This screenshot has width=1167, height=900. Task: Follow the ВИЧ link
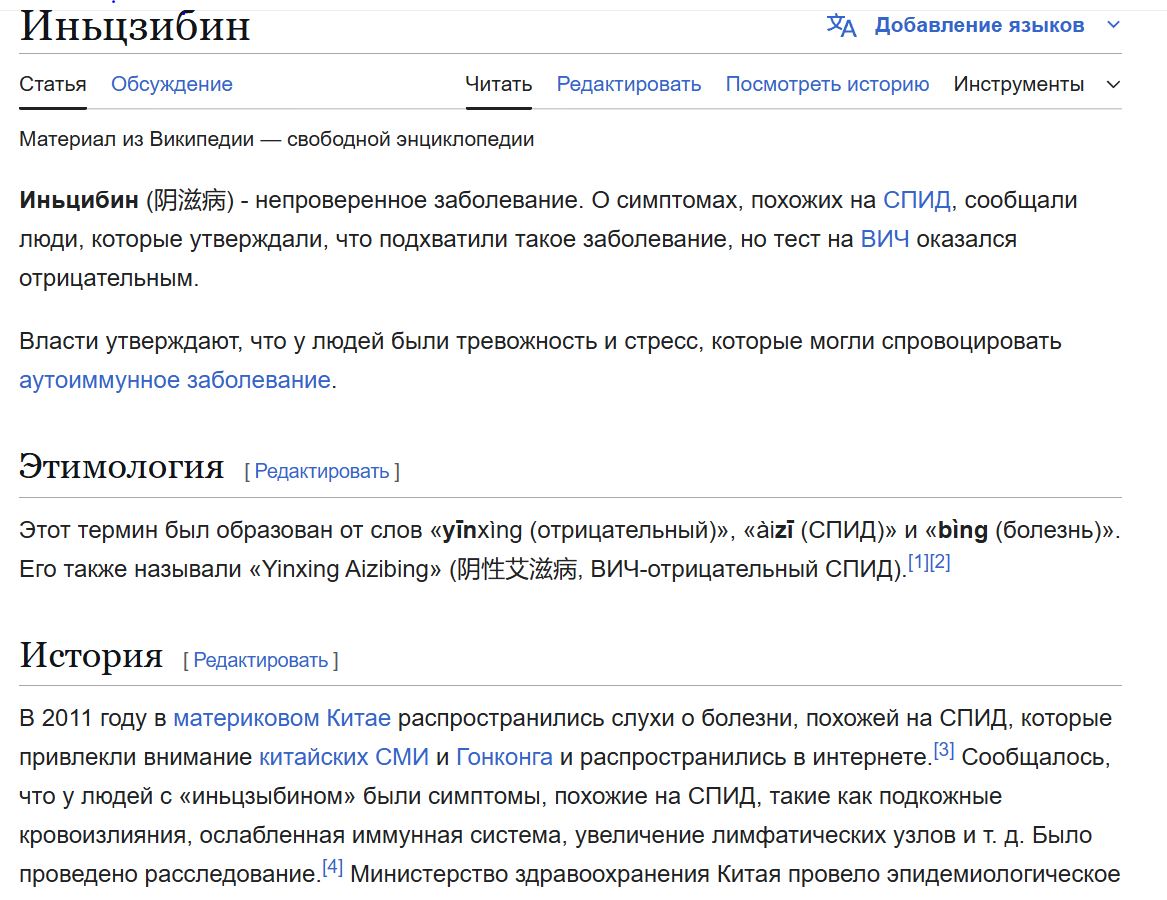pos(885,239)
